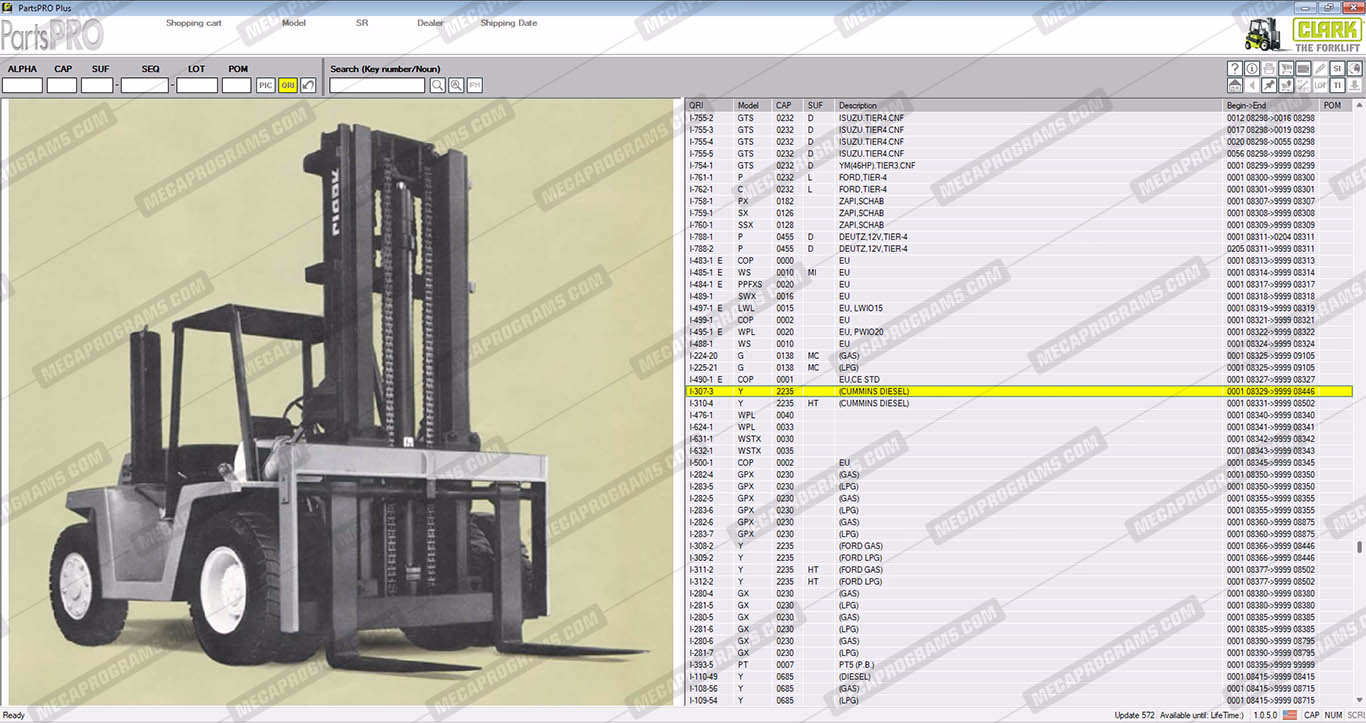Click the LOT toolbar icon
The width and height of the screenshot is (1366, 723).
tap(1320, 85)
